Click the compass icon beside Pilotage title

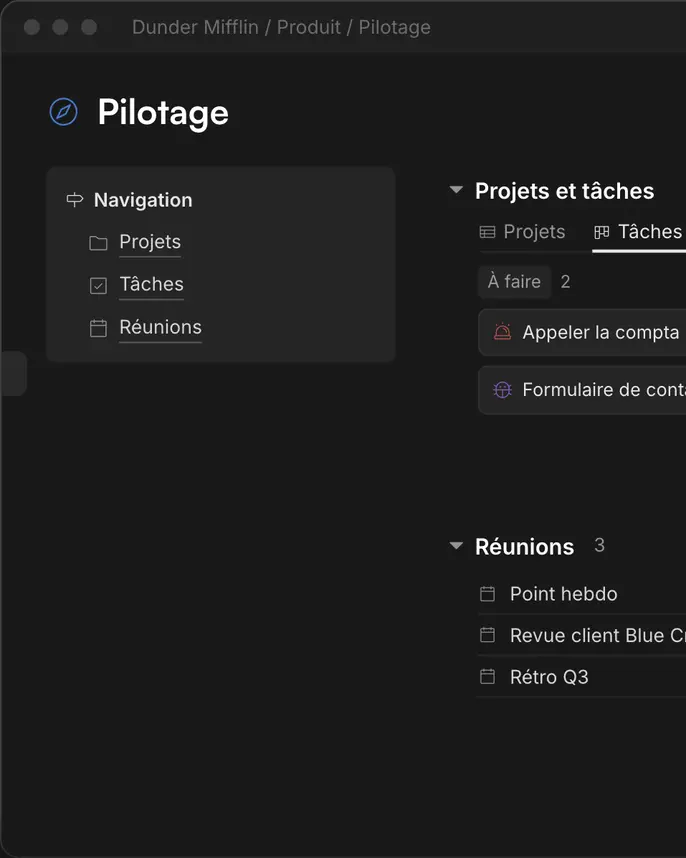[63, 112]
